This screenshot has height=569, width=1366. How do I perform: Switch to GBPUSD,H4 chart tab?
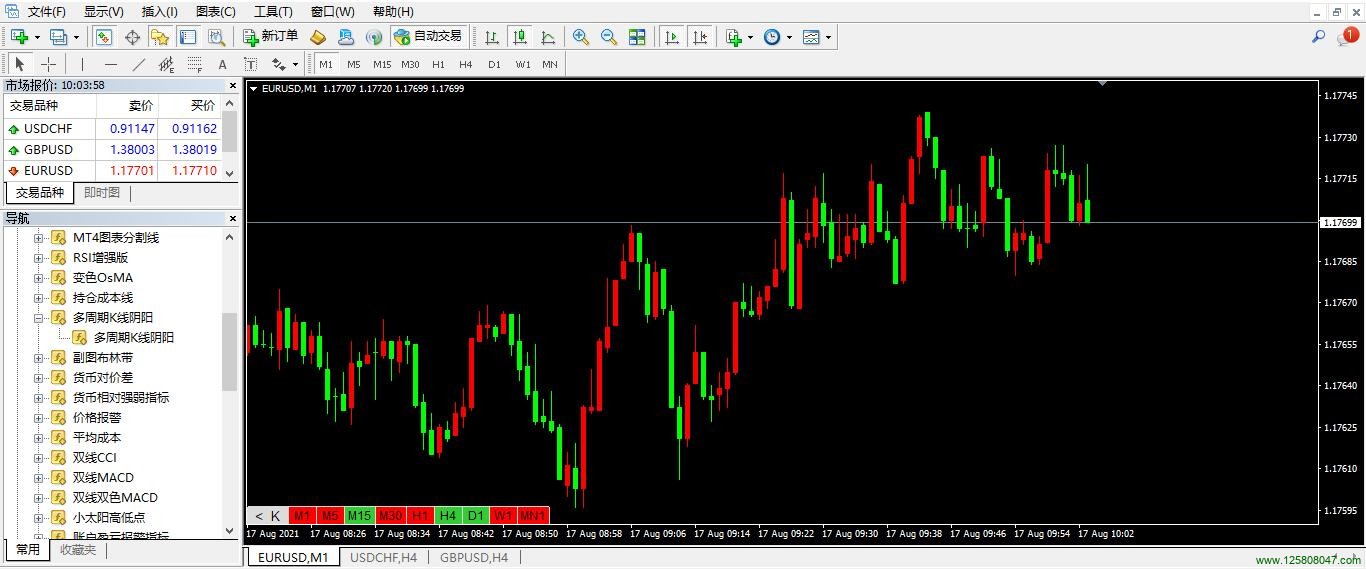coord(474,557)
